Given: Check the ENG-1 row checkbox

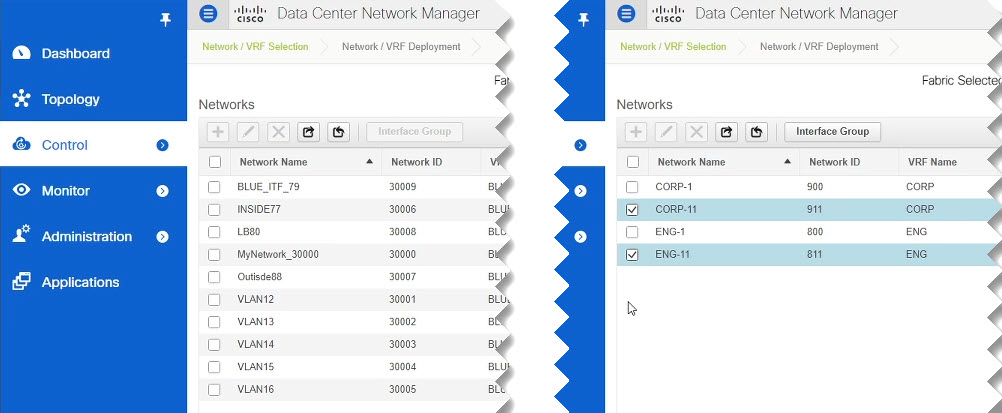Looking at the screenshot, I should tap(632, 232).
